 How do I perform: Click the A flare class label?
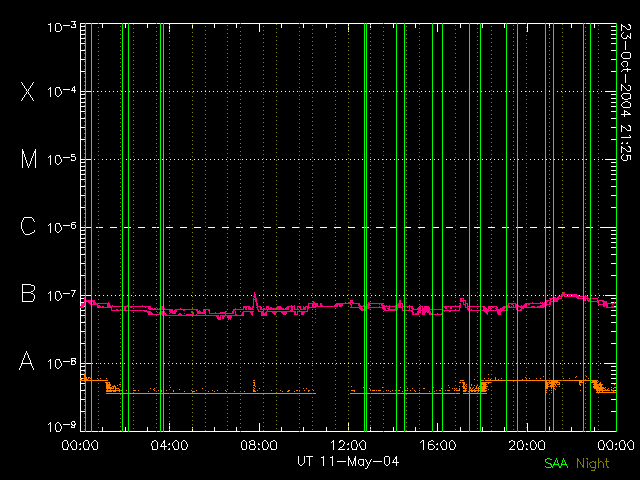pyautogui.click(x=27, y=361)
